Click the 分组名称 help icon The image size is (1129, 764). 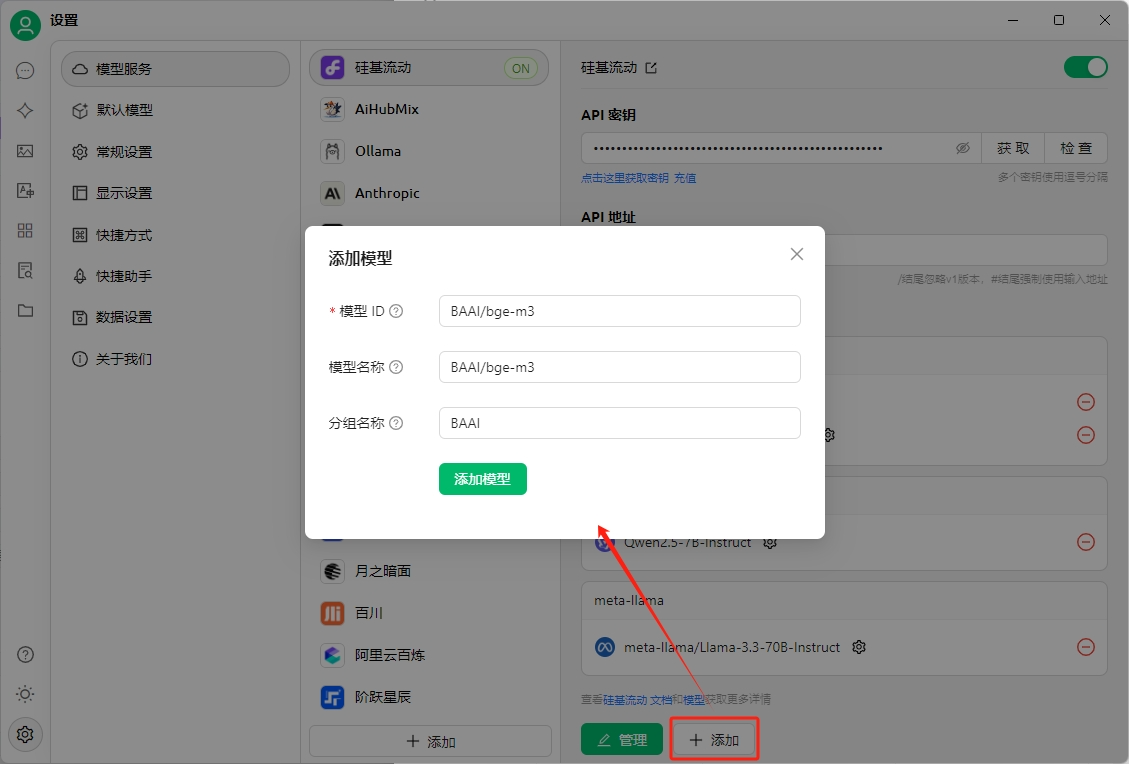tap(396, 423)
